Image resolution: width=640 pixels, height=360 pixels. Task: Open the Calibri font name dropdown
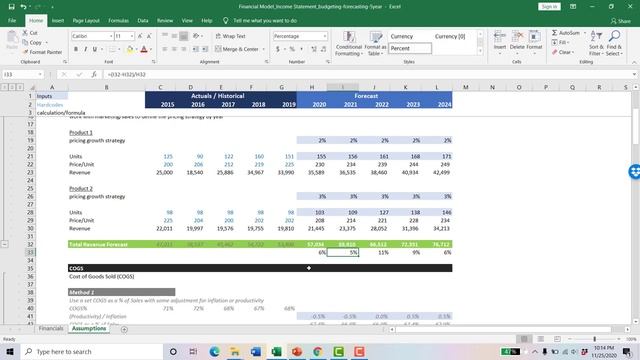[x=111, y=36]
